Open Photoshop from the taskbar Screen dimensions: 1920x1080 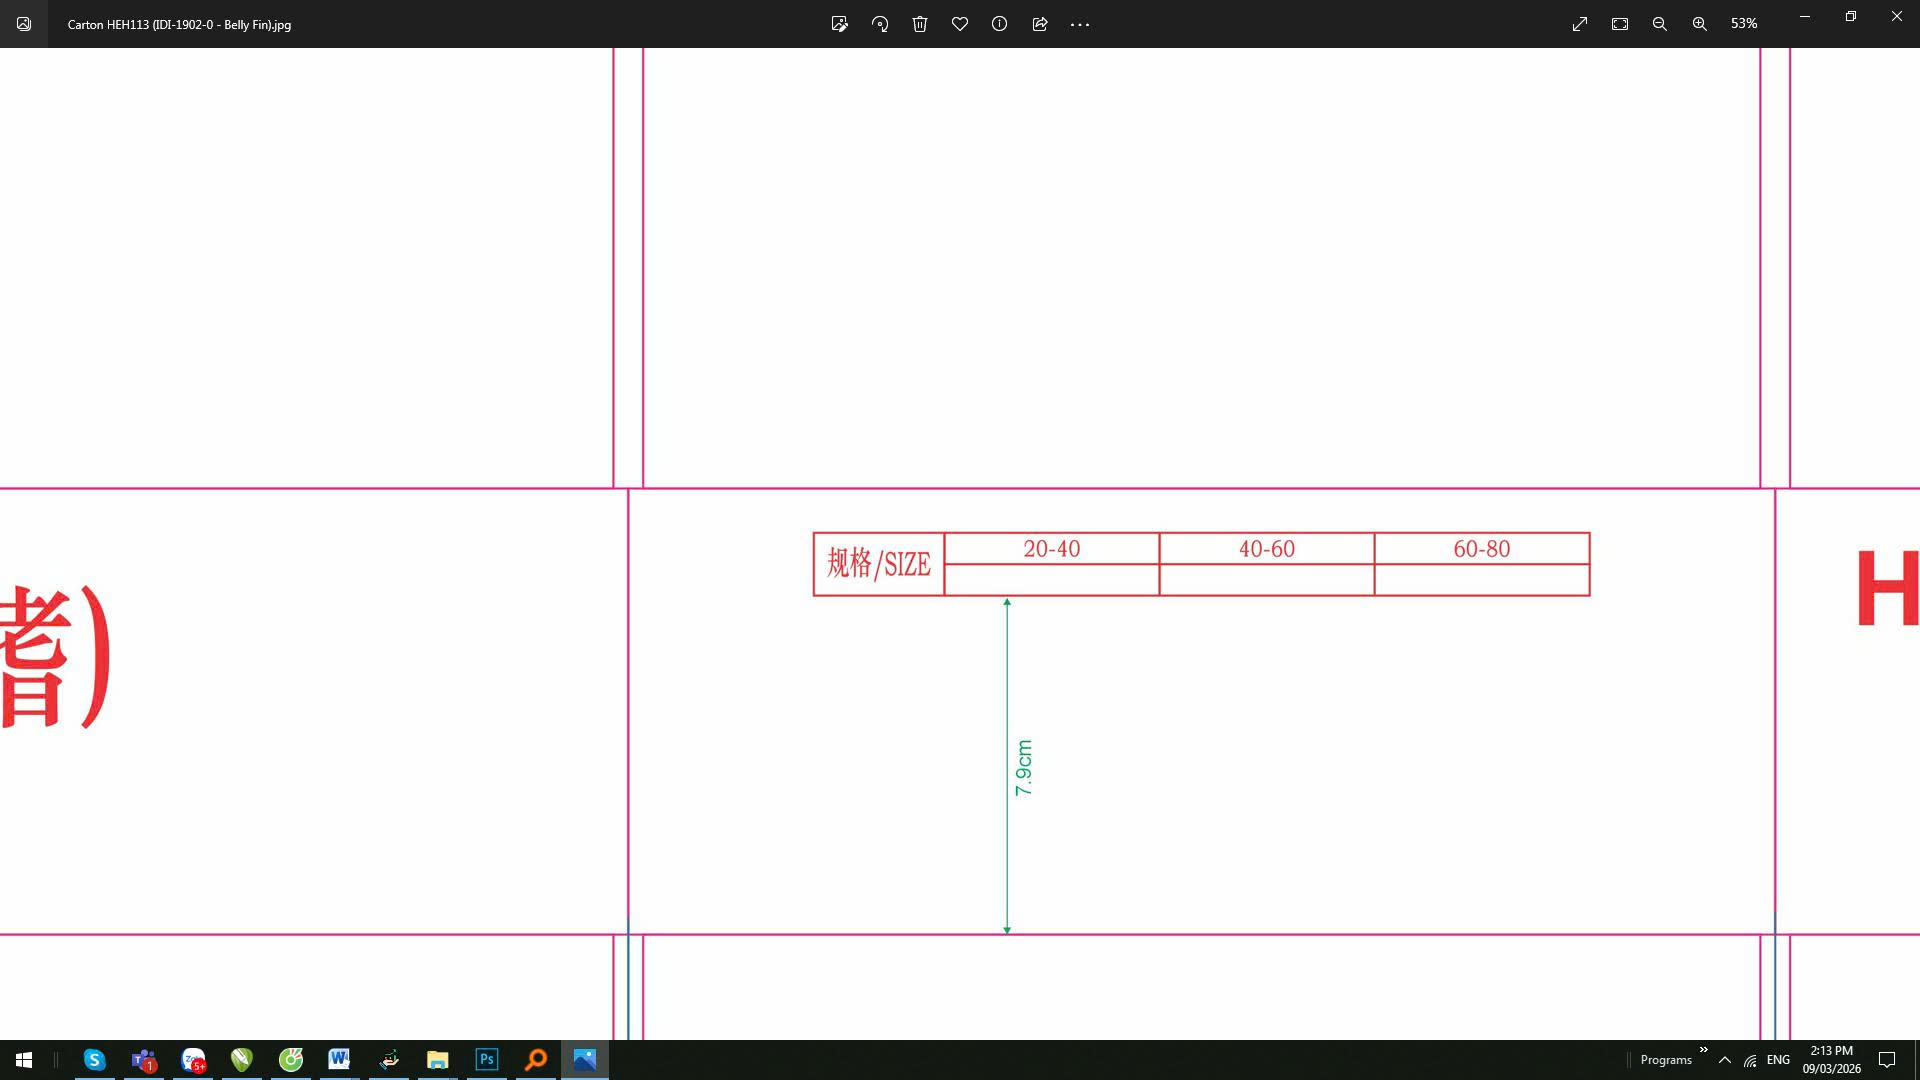487,1060
